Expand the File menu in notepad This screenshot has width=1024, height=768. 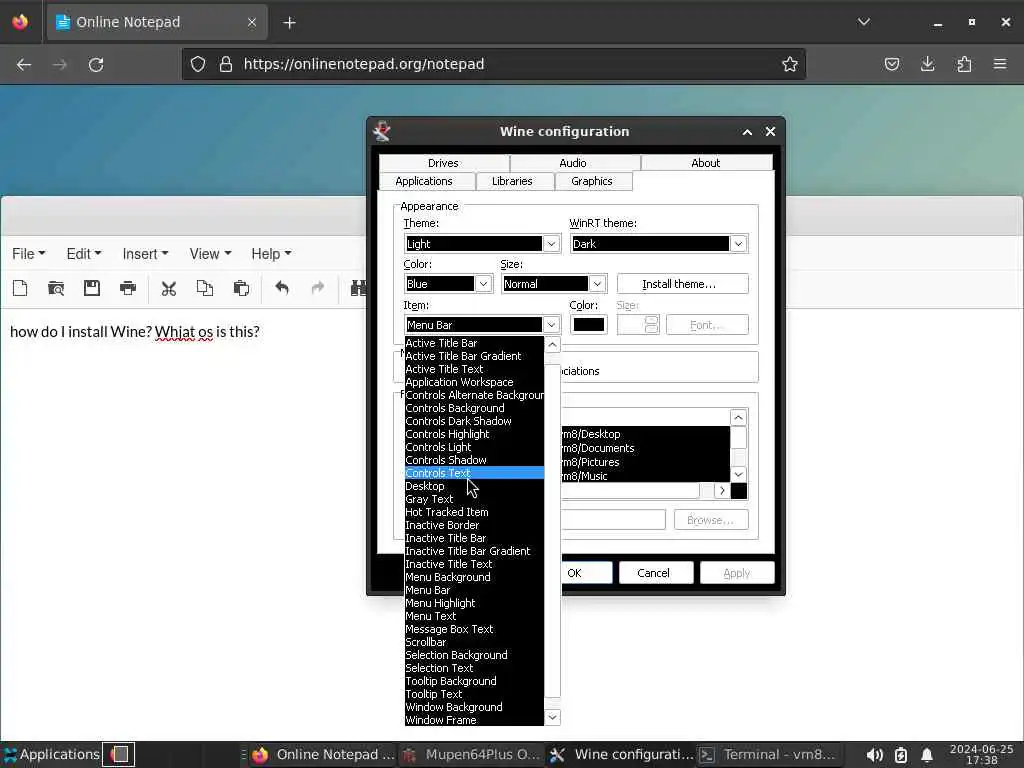tap(28, 254)
